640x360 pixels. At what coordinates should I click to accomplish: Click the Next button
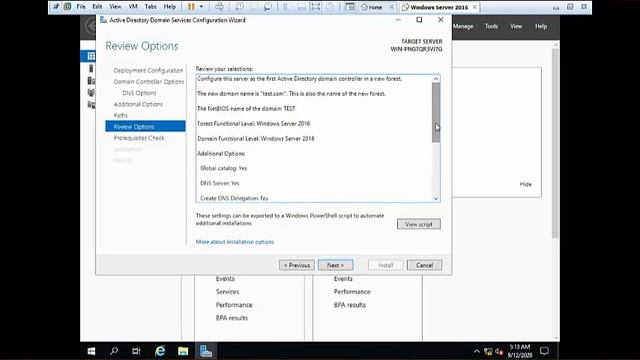click(336, 265)
